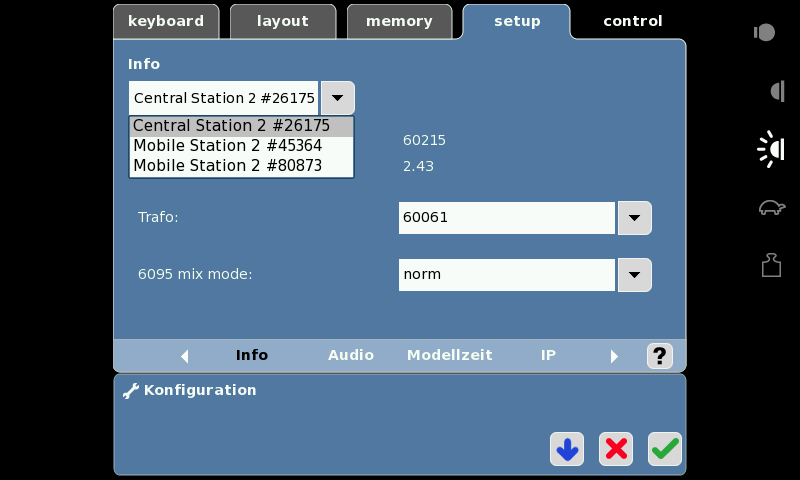Toggle the turtle slow-speed icon
This screenshot has width=800, height=480.
[x=771, y=208]
